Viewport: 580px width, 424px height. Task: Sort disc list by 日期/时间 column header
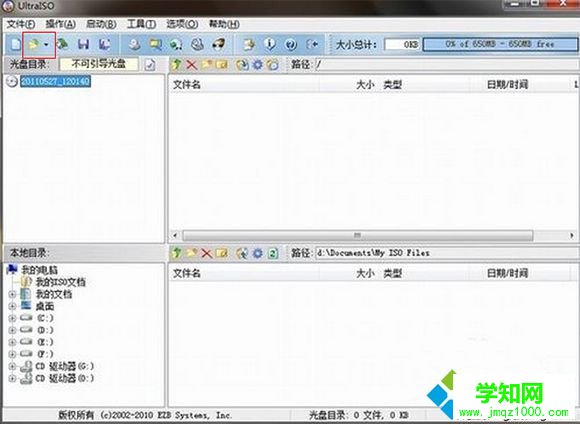click(519, 85)
